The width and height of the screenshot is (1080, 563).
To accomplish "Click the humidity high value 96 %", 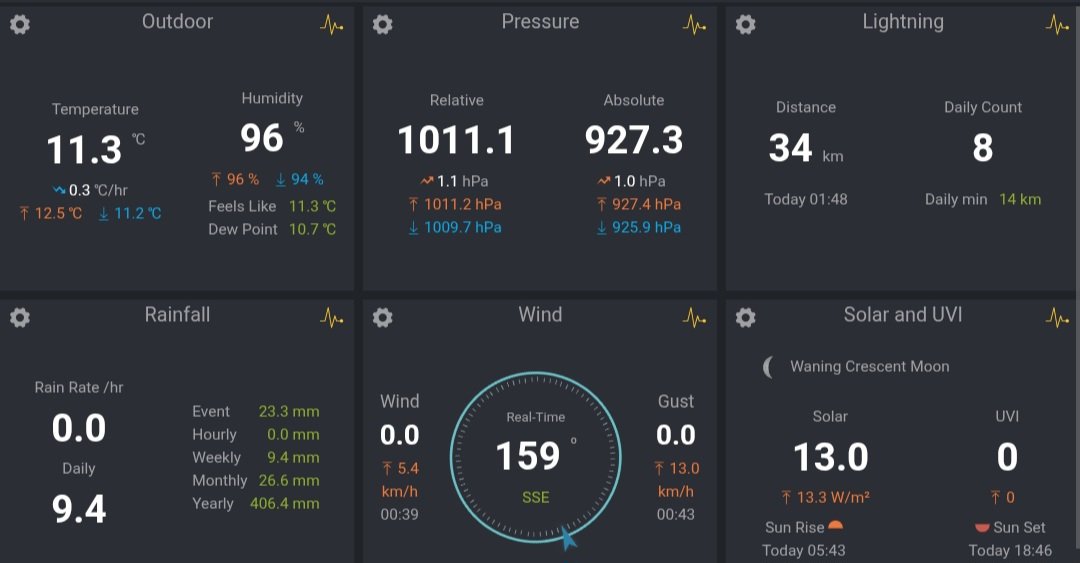I will pyautogui.click(x=236, y=179).
